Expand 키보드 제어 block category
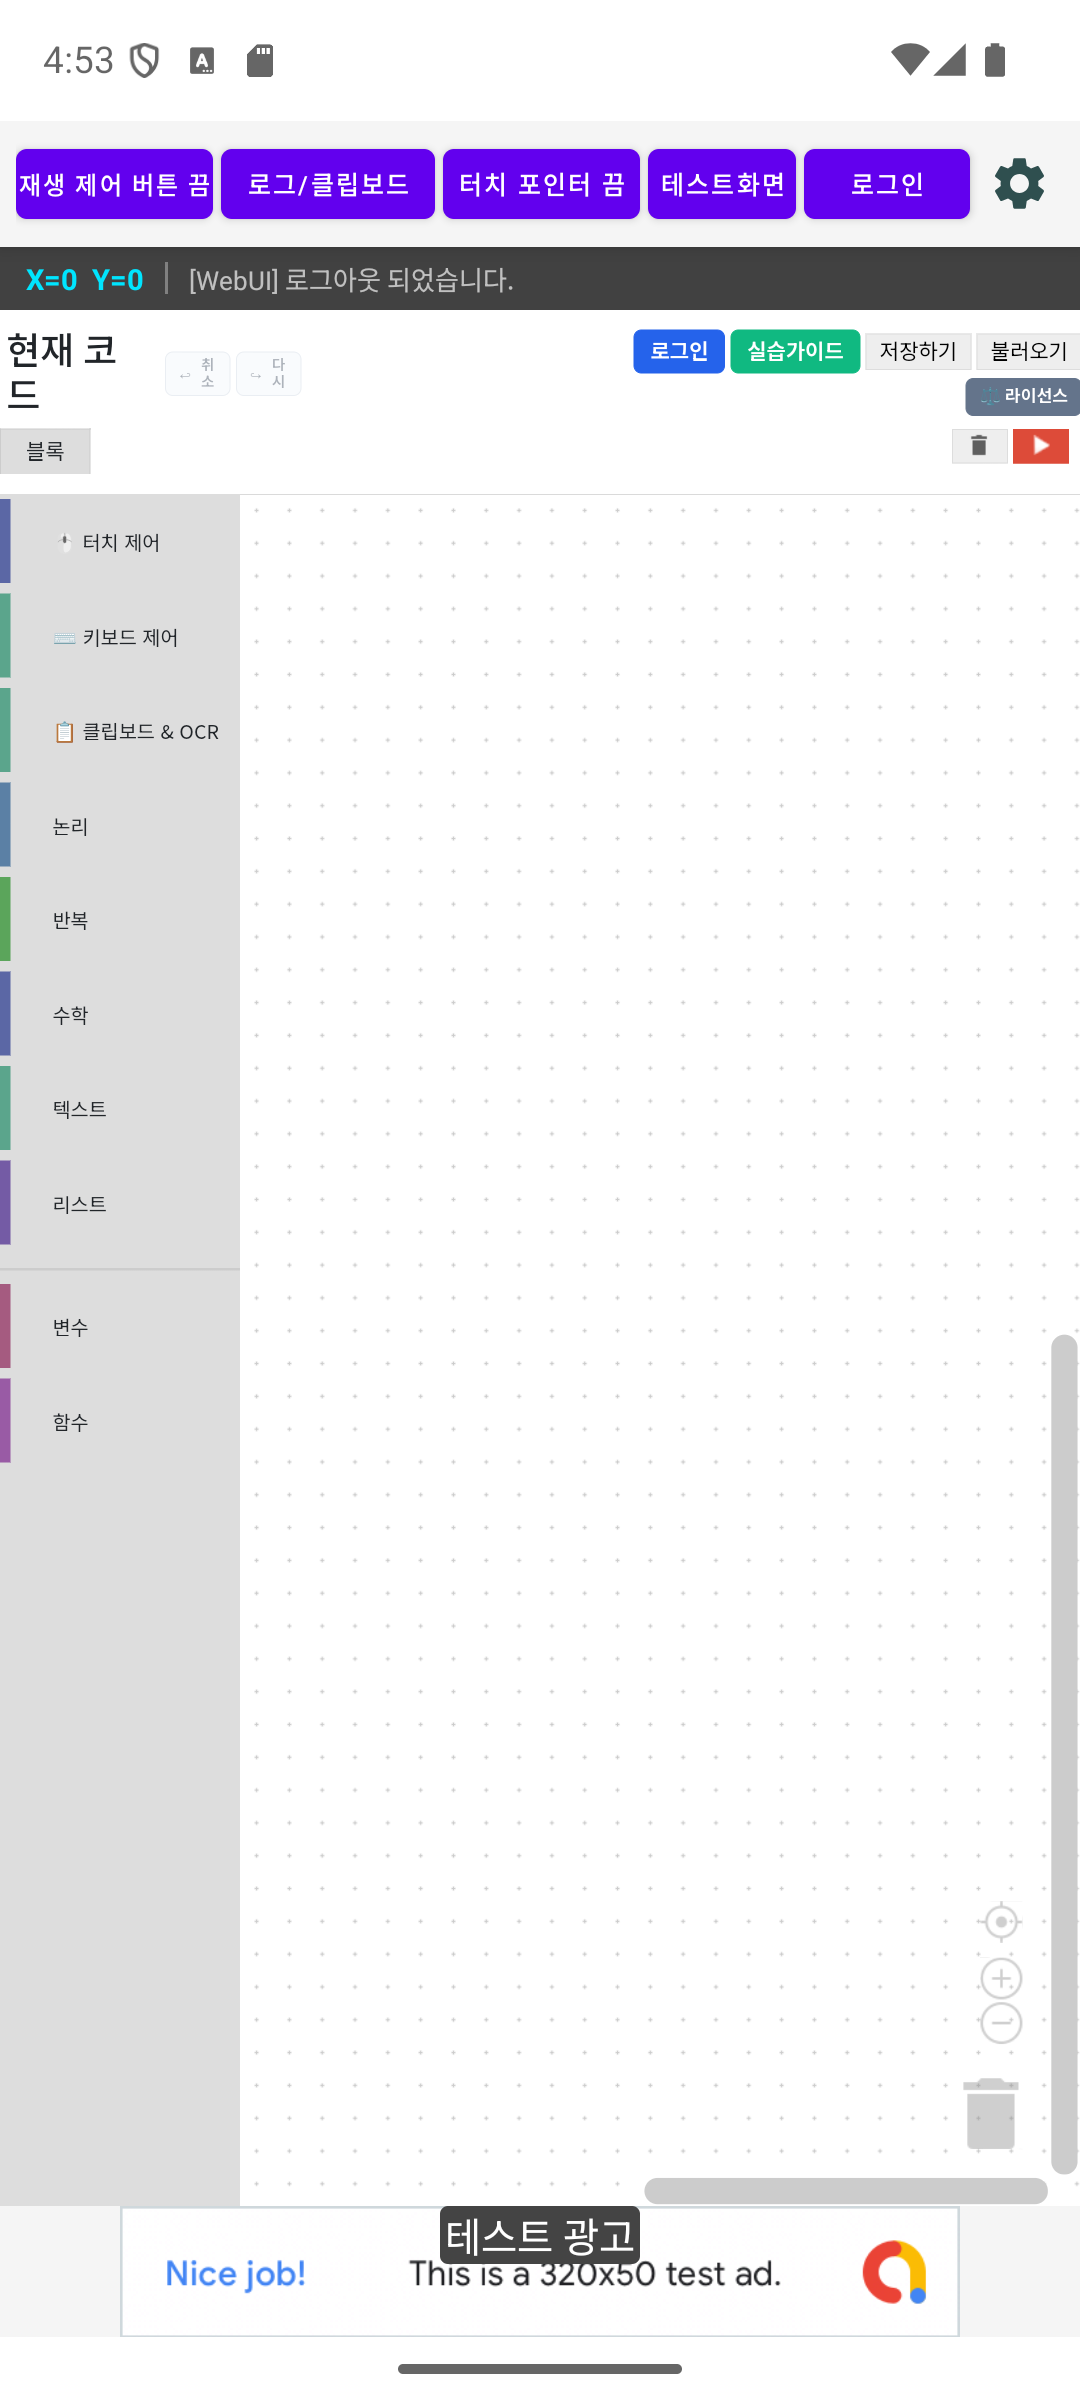This screenshot has height=2400, width=1080. (120, 637)
